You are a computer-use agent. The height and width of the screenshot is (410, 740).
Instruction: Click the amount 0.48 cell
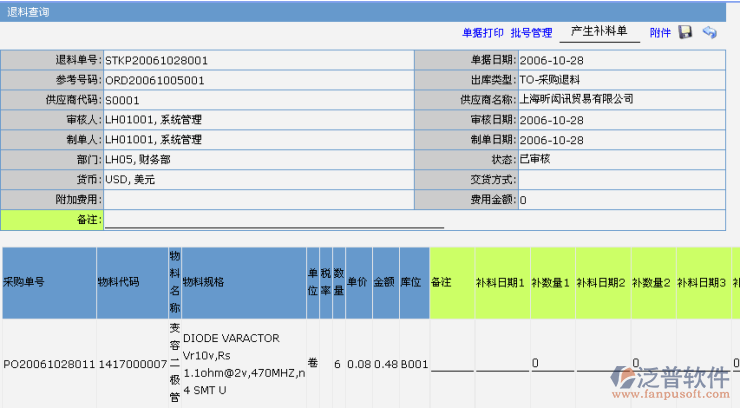coord(386,364)
